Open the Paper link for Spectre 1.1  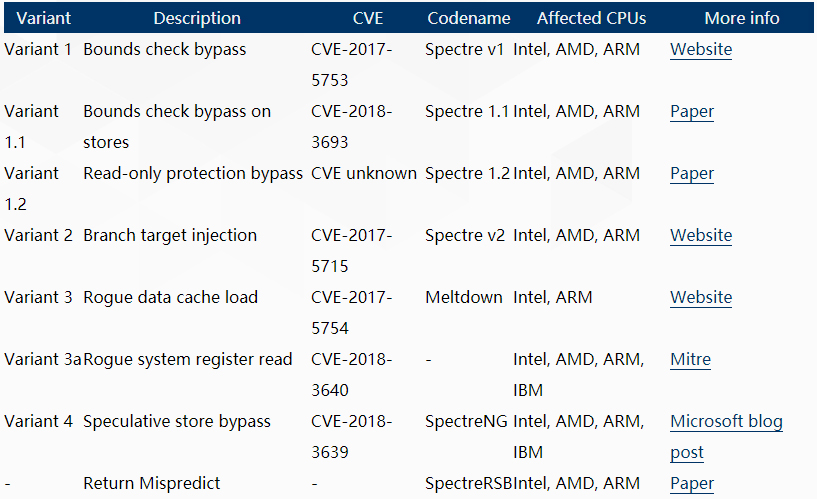coord(692,111)
